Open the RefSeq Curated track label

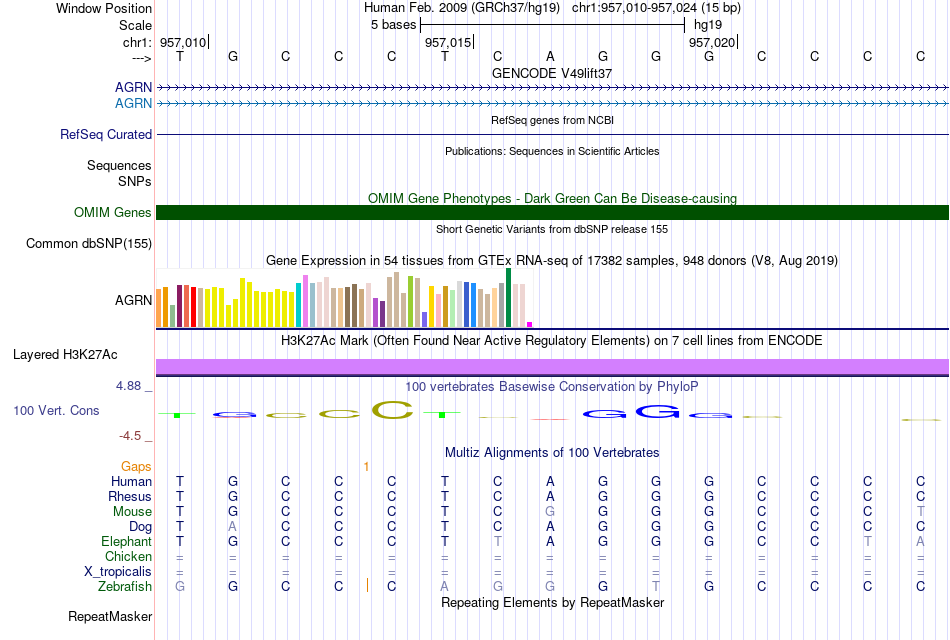pos(106,135)
